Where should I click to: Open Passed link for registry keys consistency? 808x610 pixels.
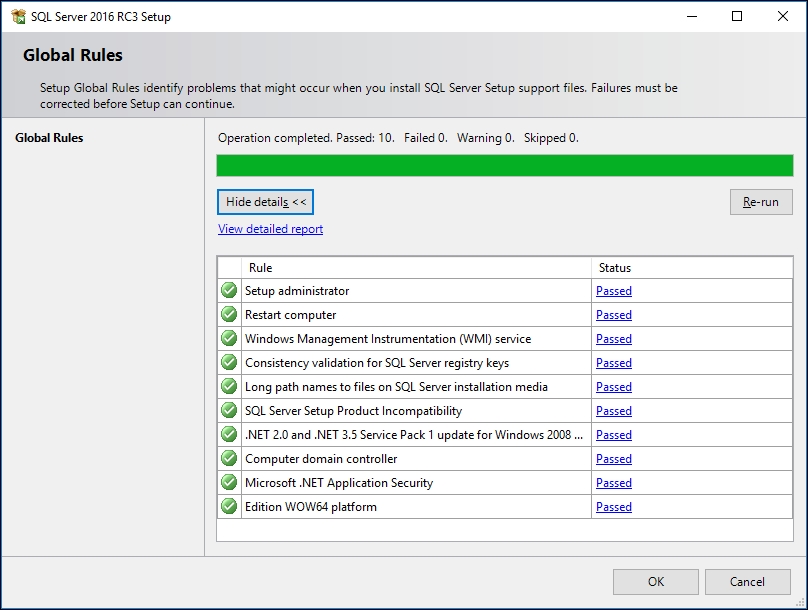coord(614,363)
